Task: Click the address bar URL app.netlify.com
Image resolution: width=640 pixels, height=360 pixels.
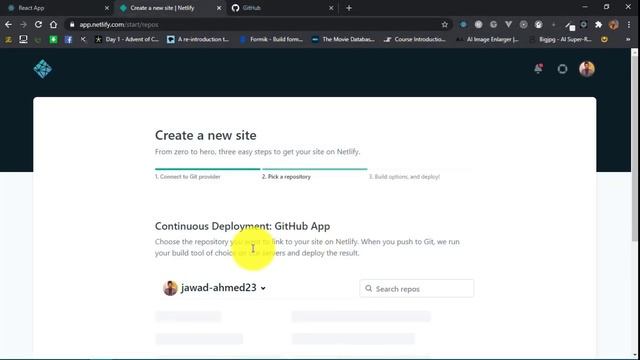Action: pyautogui.click(x=119, y=24)
